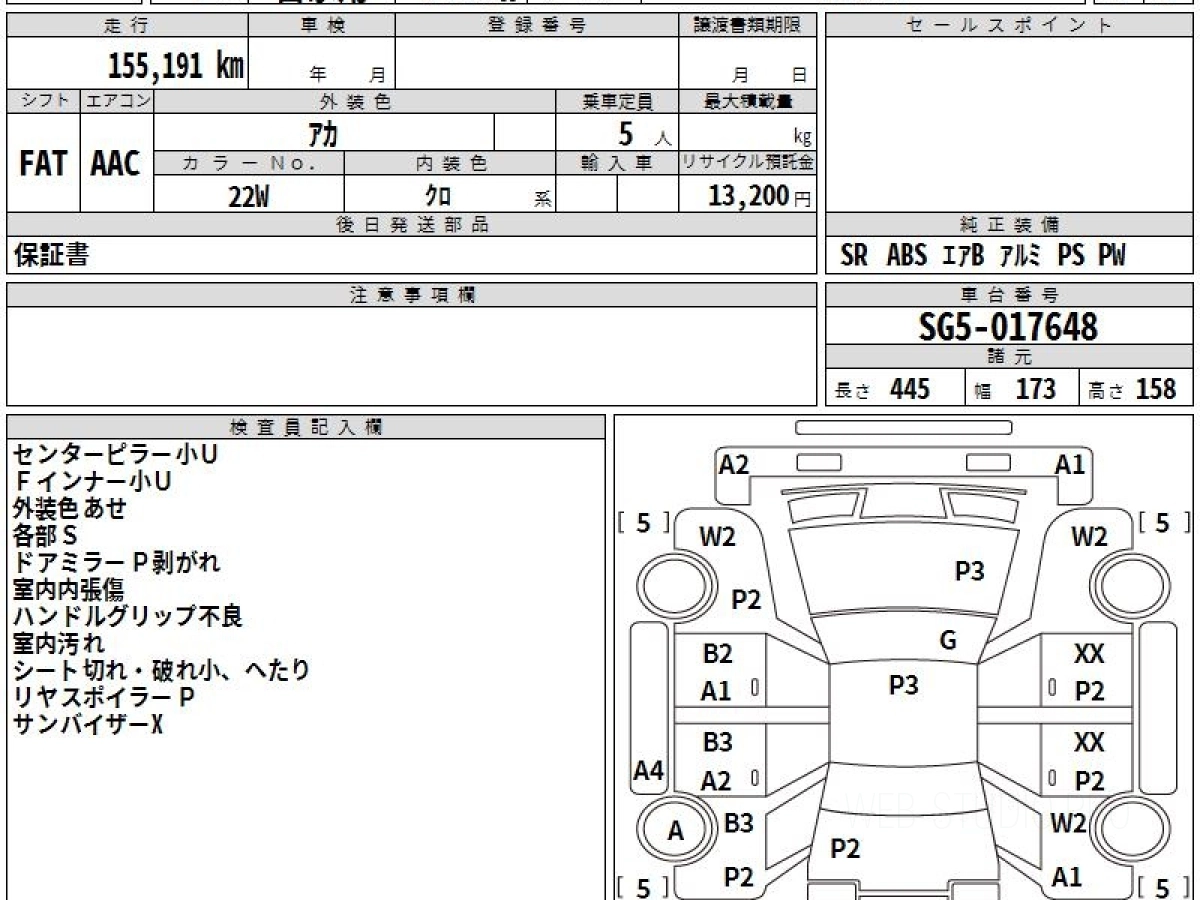Click the シフト header cell
1200x900 pixels.
pyautogui.click(x=43, y=101)
